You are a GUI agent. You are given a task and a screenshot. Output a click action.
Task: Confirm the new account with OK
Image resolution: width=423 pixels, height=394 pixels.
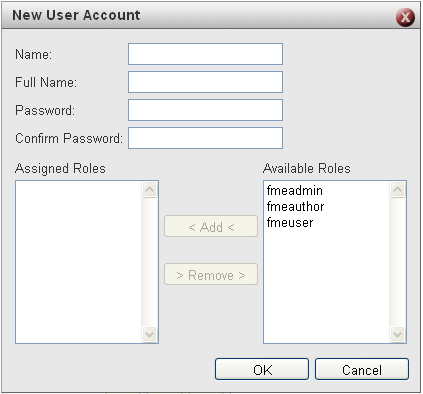click(x=262, y=369)
